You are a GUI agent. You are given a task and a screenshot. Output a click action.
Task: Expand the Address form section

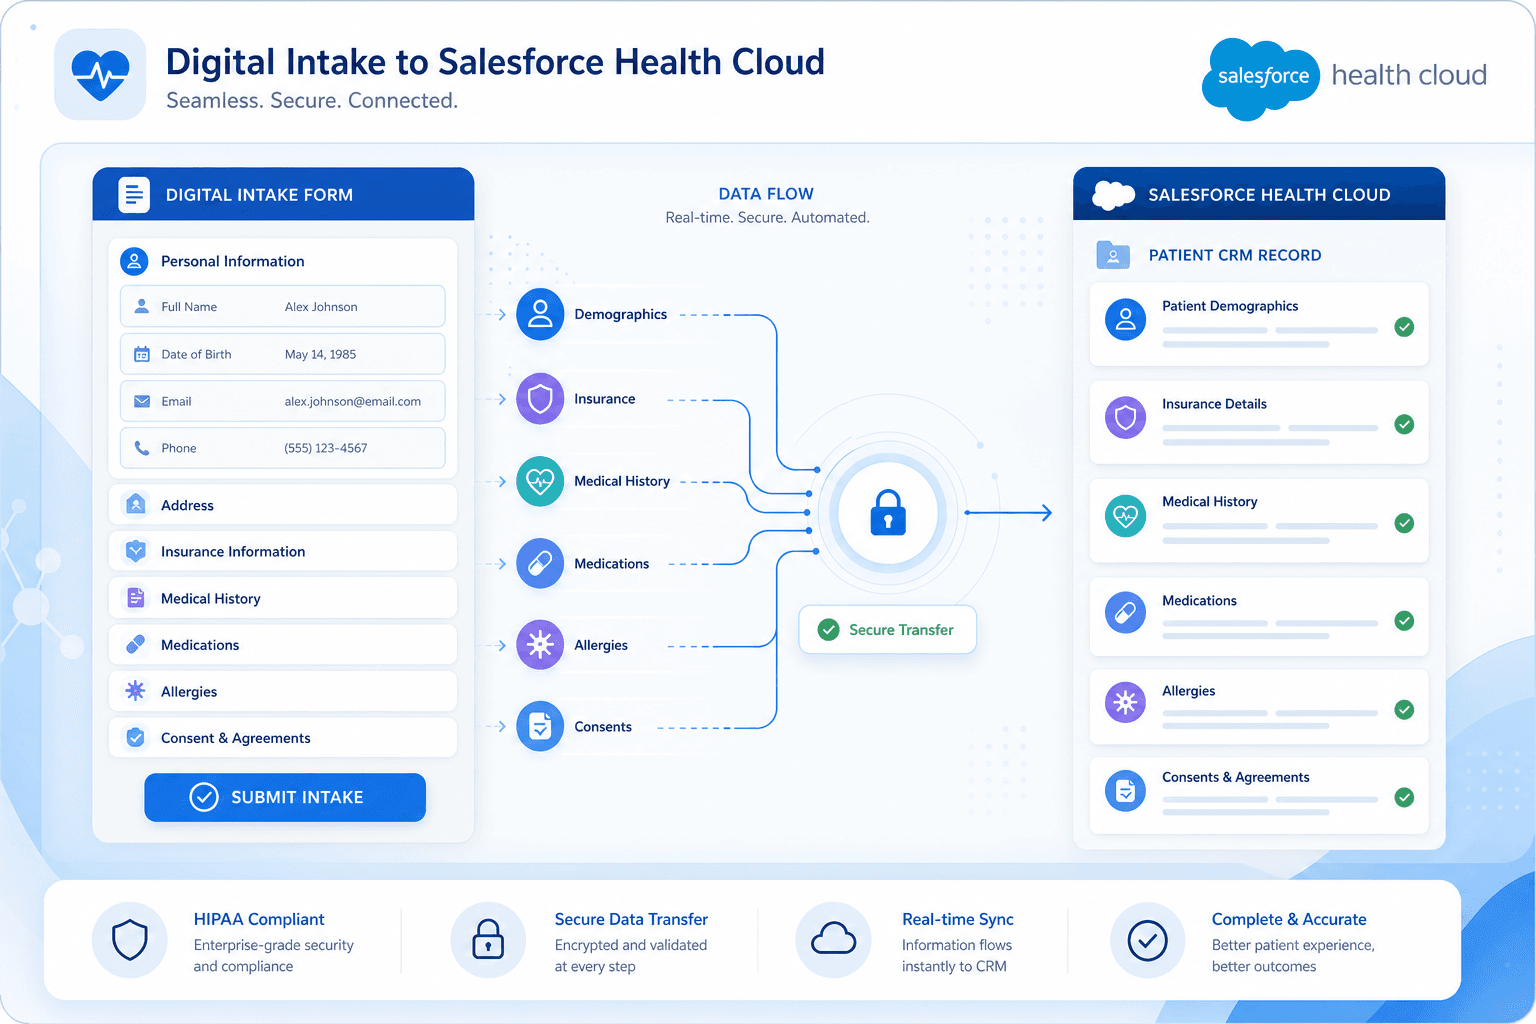[283, 505]
